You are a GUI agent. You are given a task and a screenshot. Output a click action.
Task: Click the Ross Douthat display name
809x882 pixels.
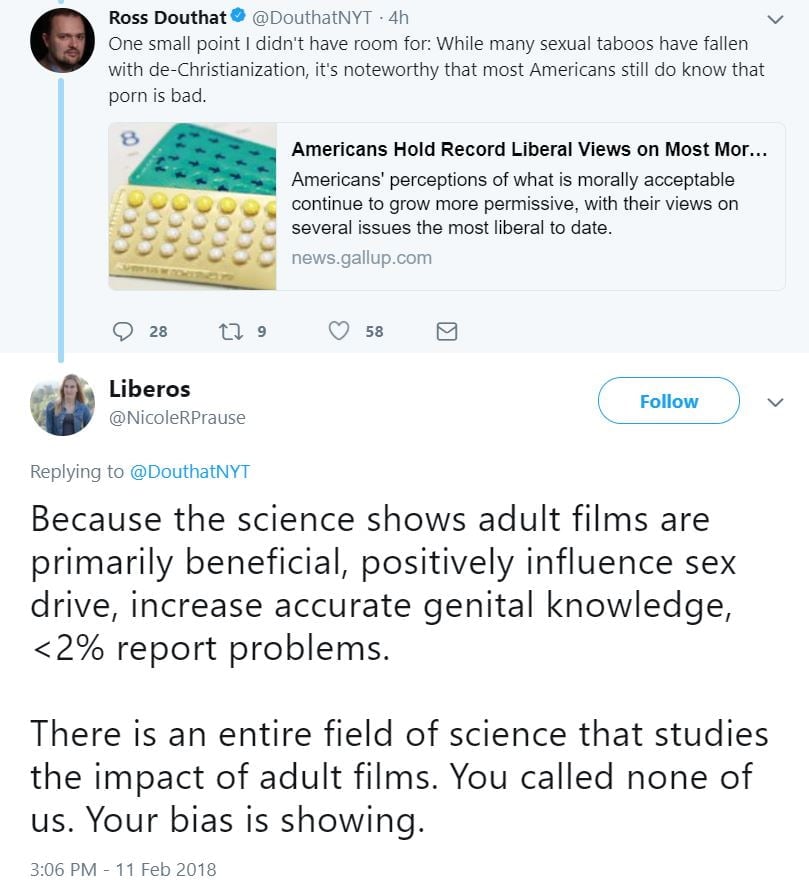(167, 18)
